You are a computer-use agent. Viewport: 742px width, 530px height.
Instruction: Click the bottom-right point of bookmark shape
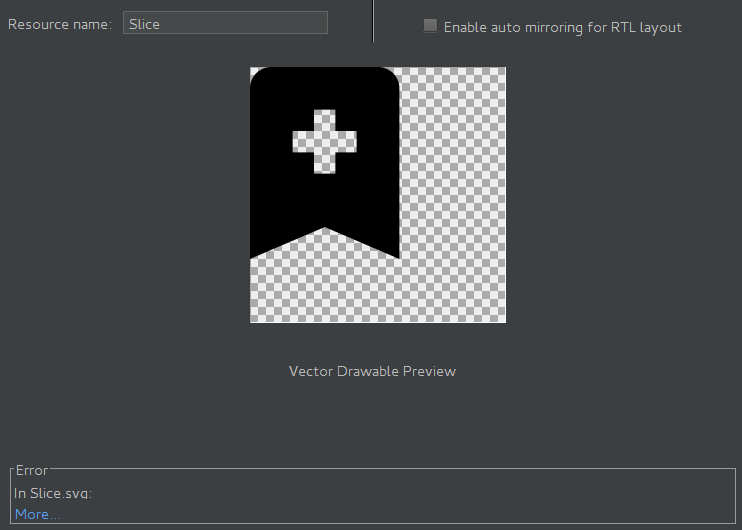397,254
